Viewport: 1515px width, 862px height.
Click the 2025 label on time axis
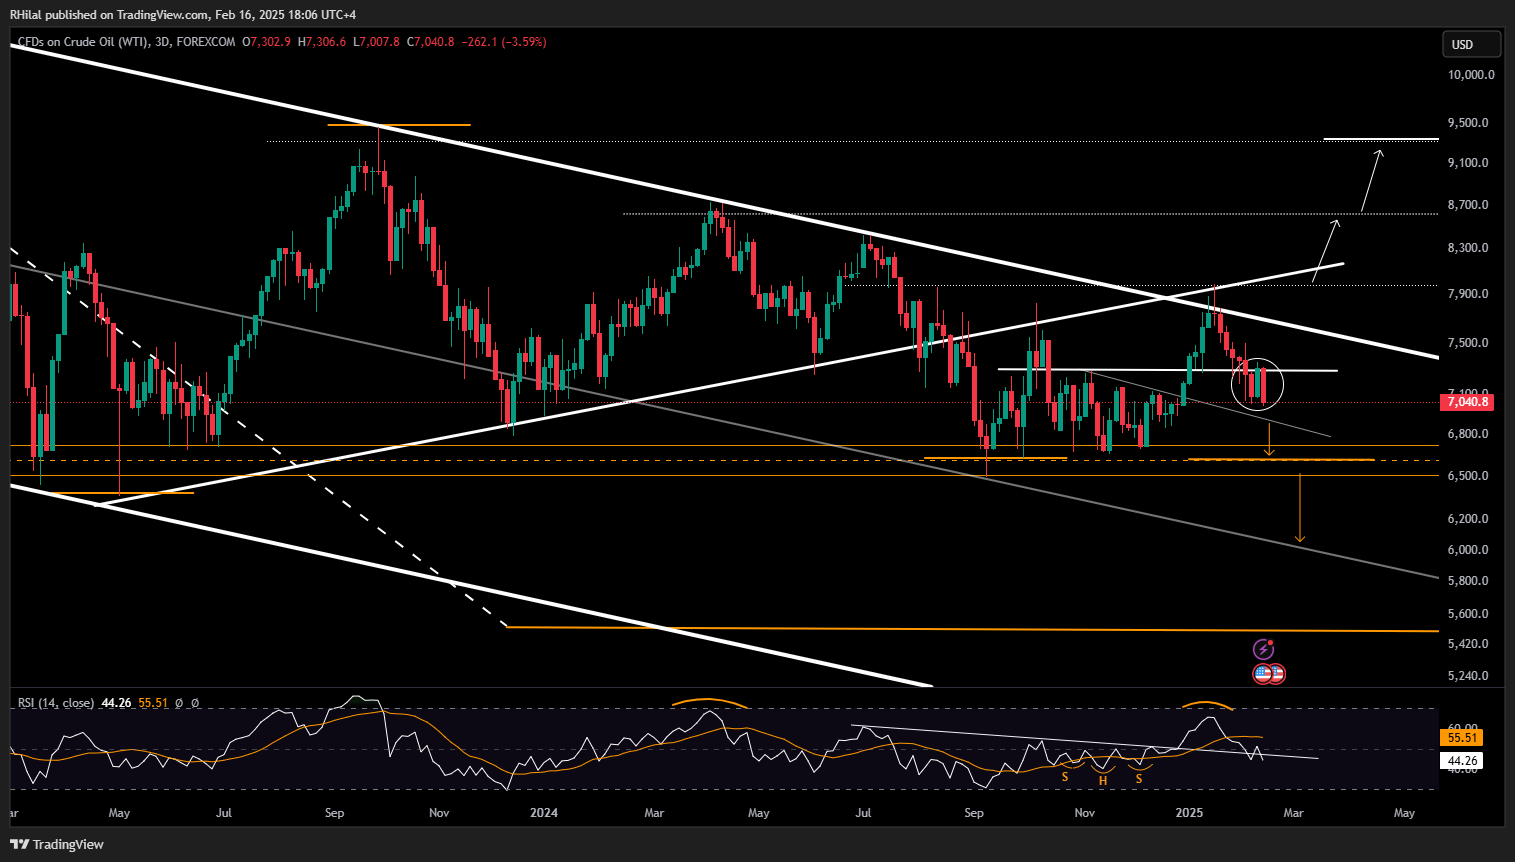[1189, 813]
